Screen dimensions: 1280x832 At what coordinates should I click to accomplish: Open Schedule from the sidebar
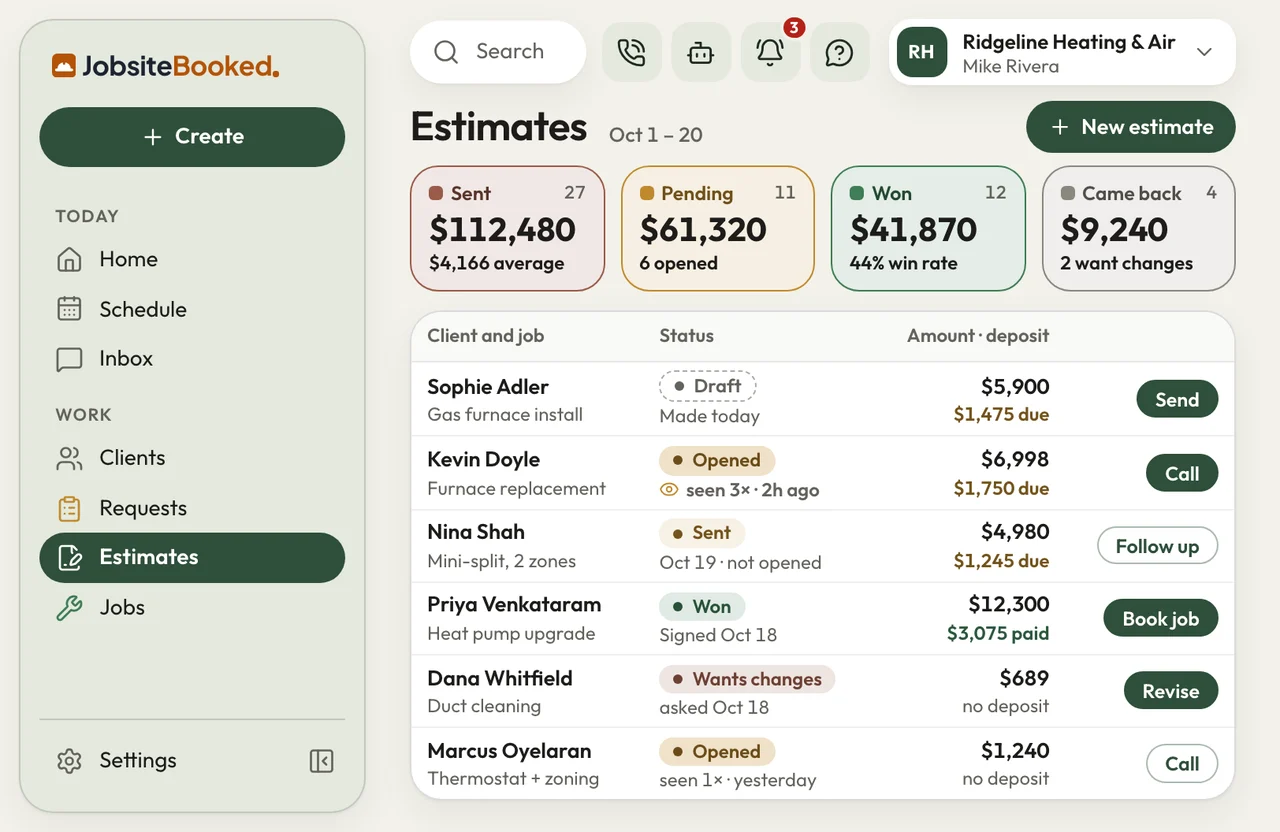coord(192,310)
